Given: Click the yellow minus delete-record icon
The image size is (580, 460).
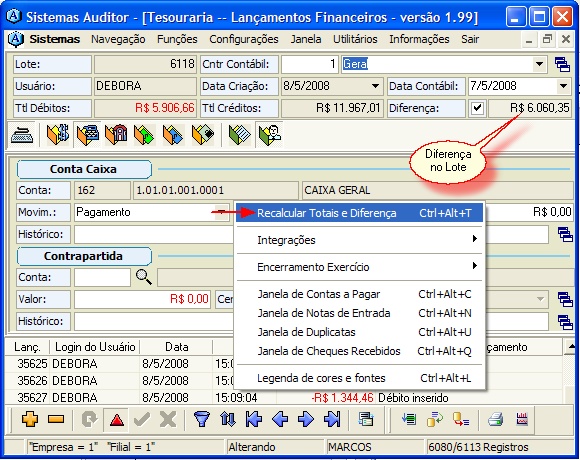Looking at the screenshot, I should point(56,419).
